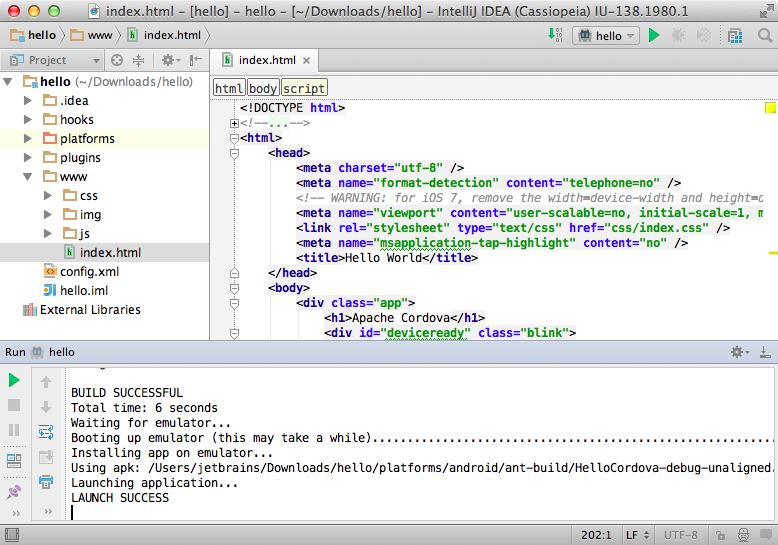The width and height of the screenshot is (778, 545).
Task: Click inside the Run console output
Action: coord(420,444)
